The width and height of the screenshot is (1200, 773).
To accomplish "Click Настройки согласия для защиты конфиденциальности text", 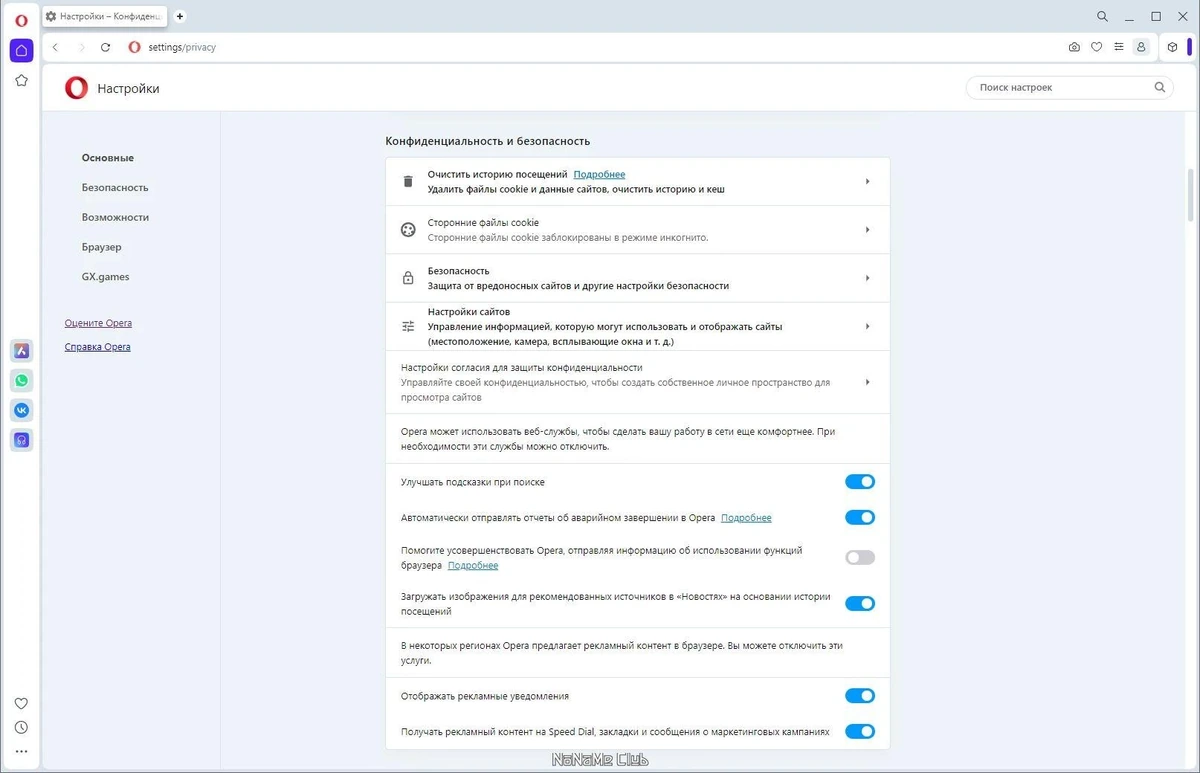I will (522, 367).
